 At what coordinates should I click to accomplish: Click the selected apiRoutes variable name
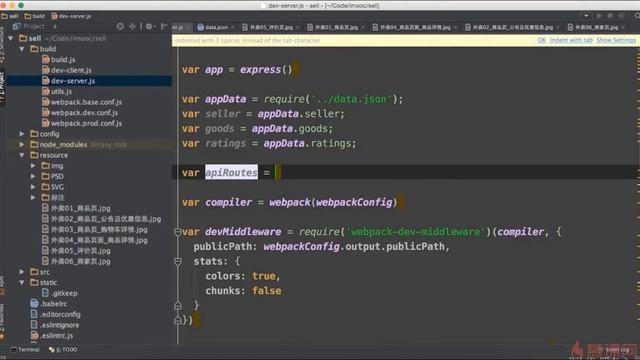pos(231,173)
